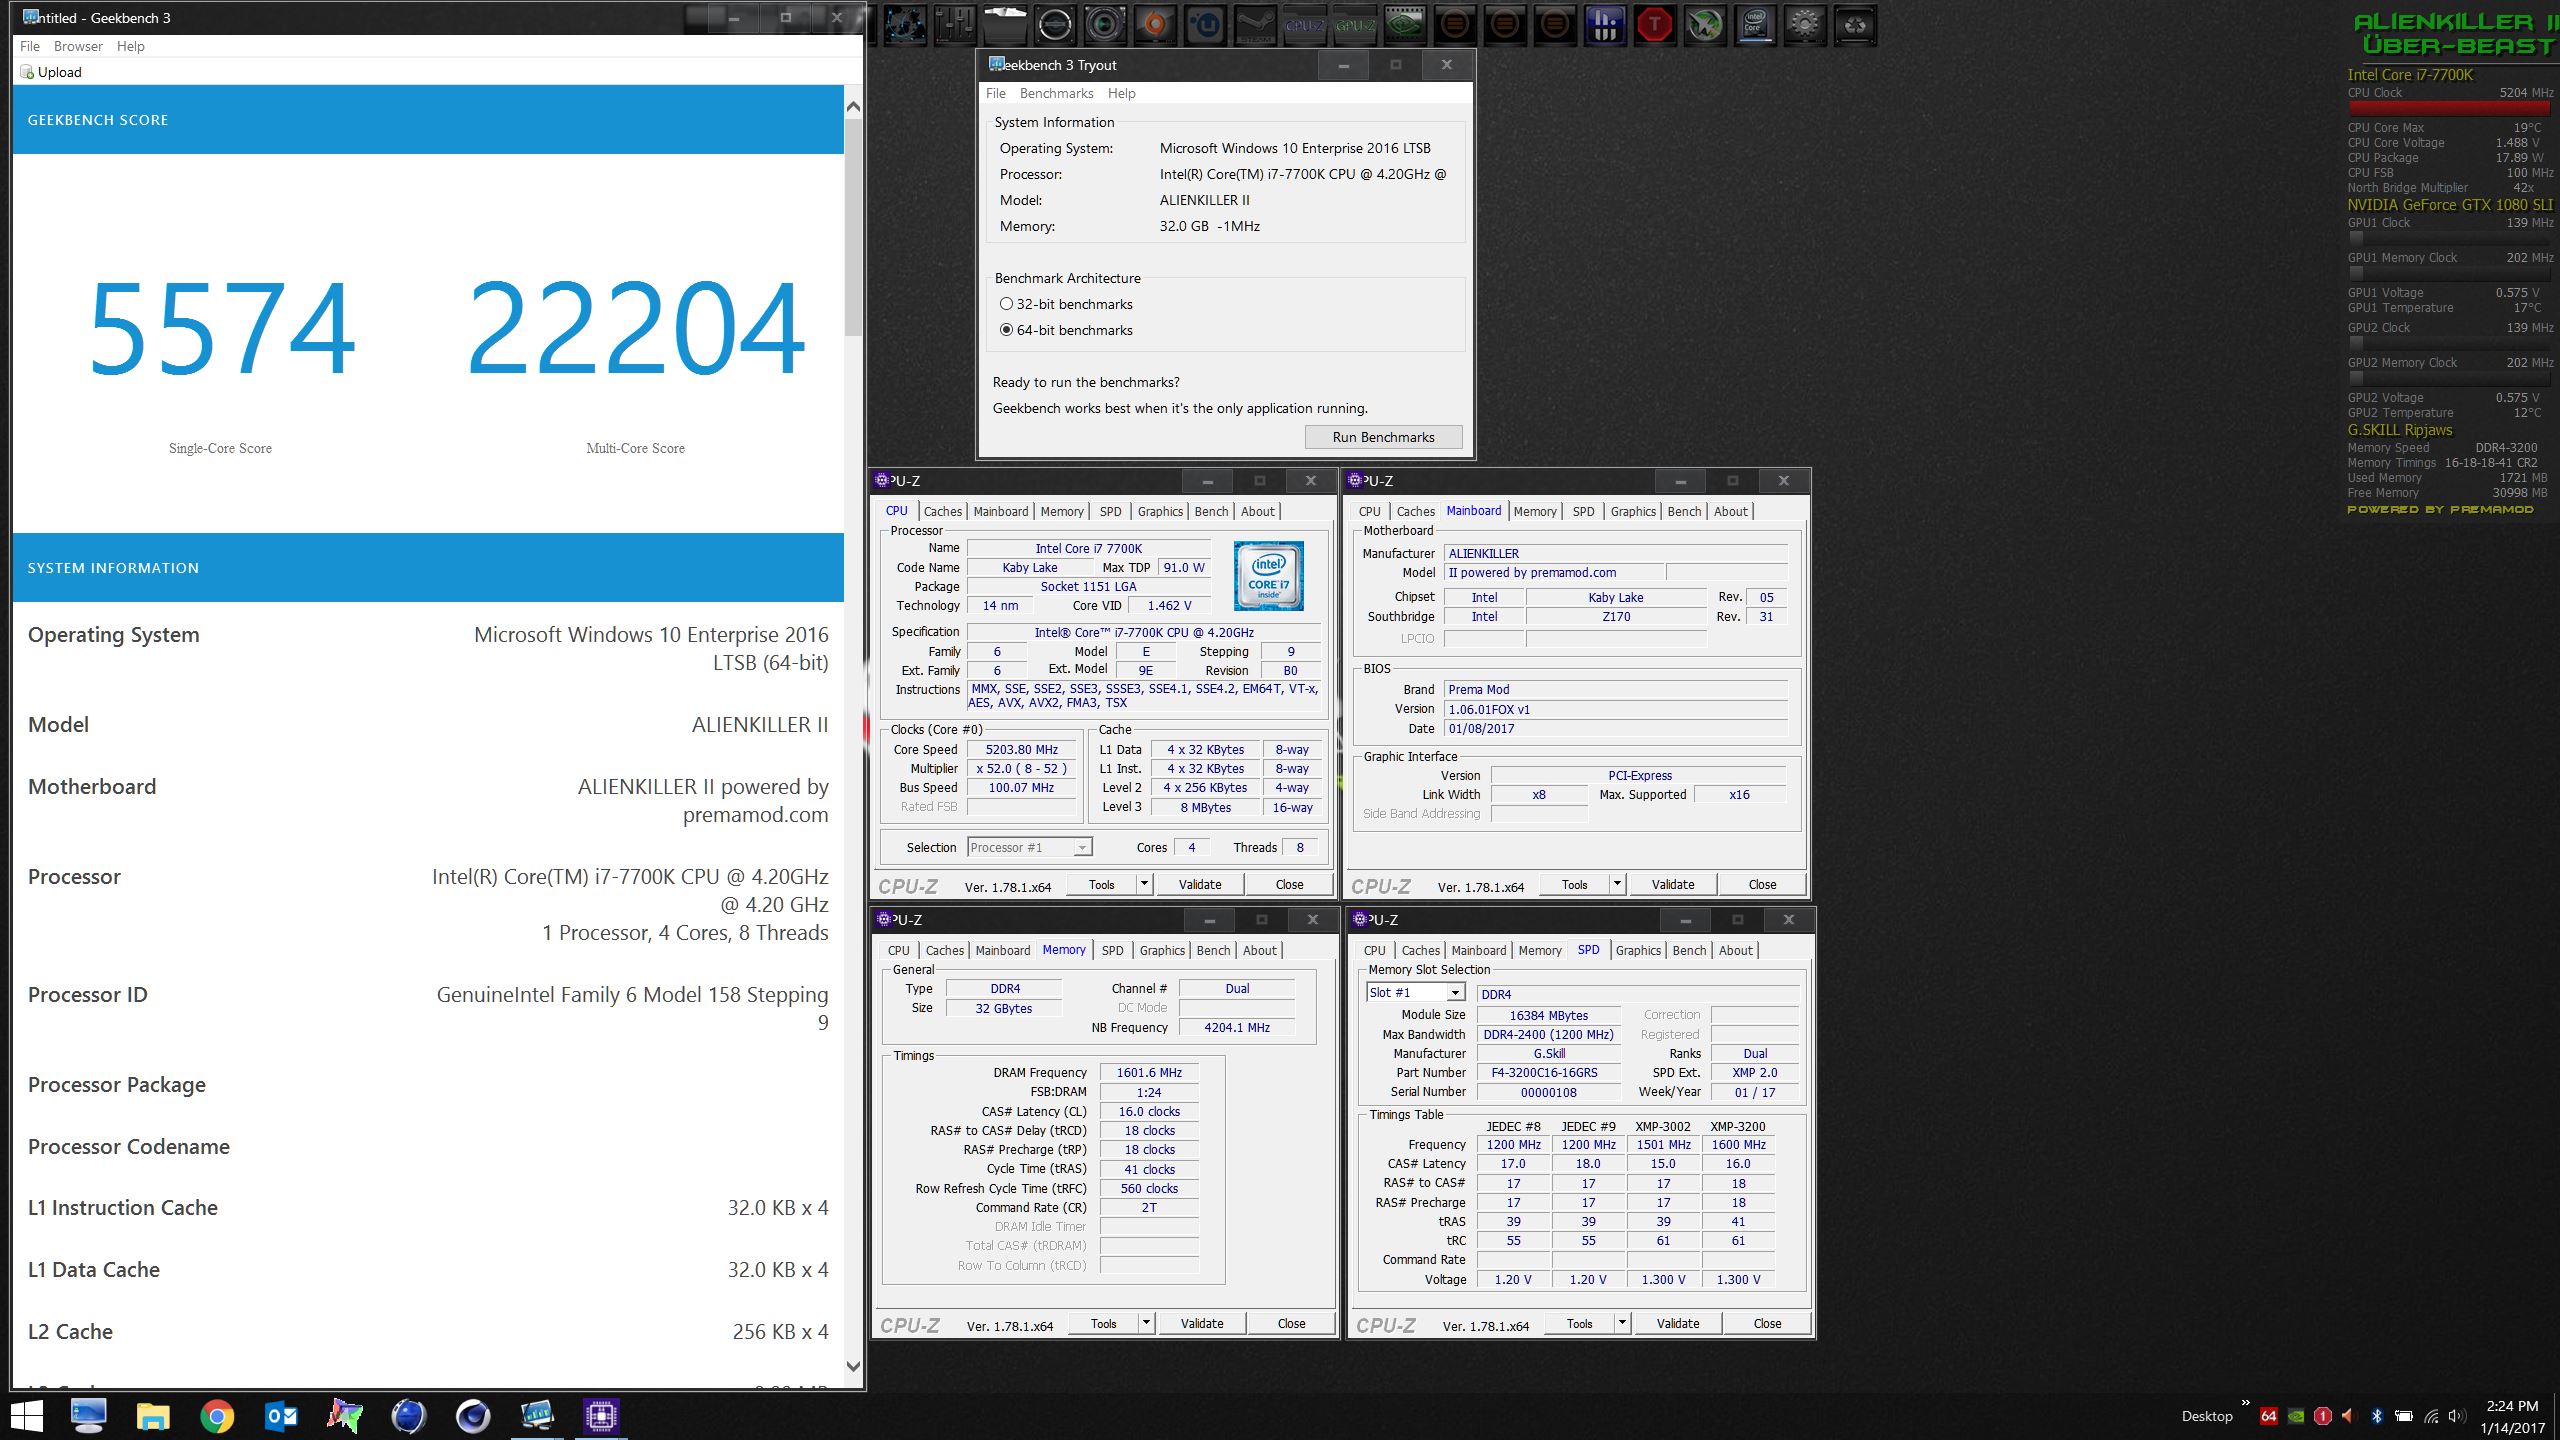Launch Uplay from the top dock

pos(1205,25)
